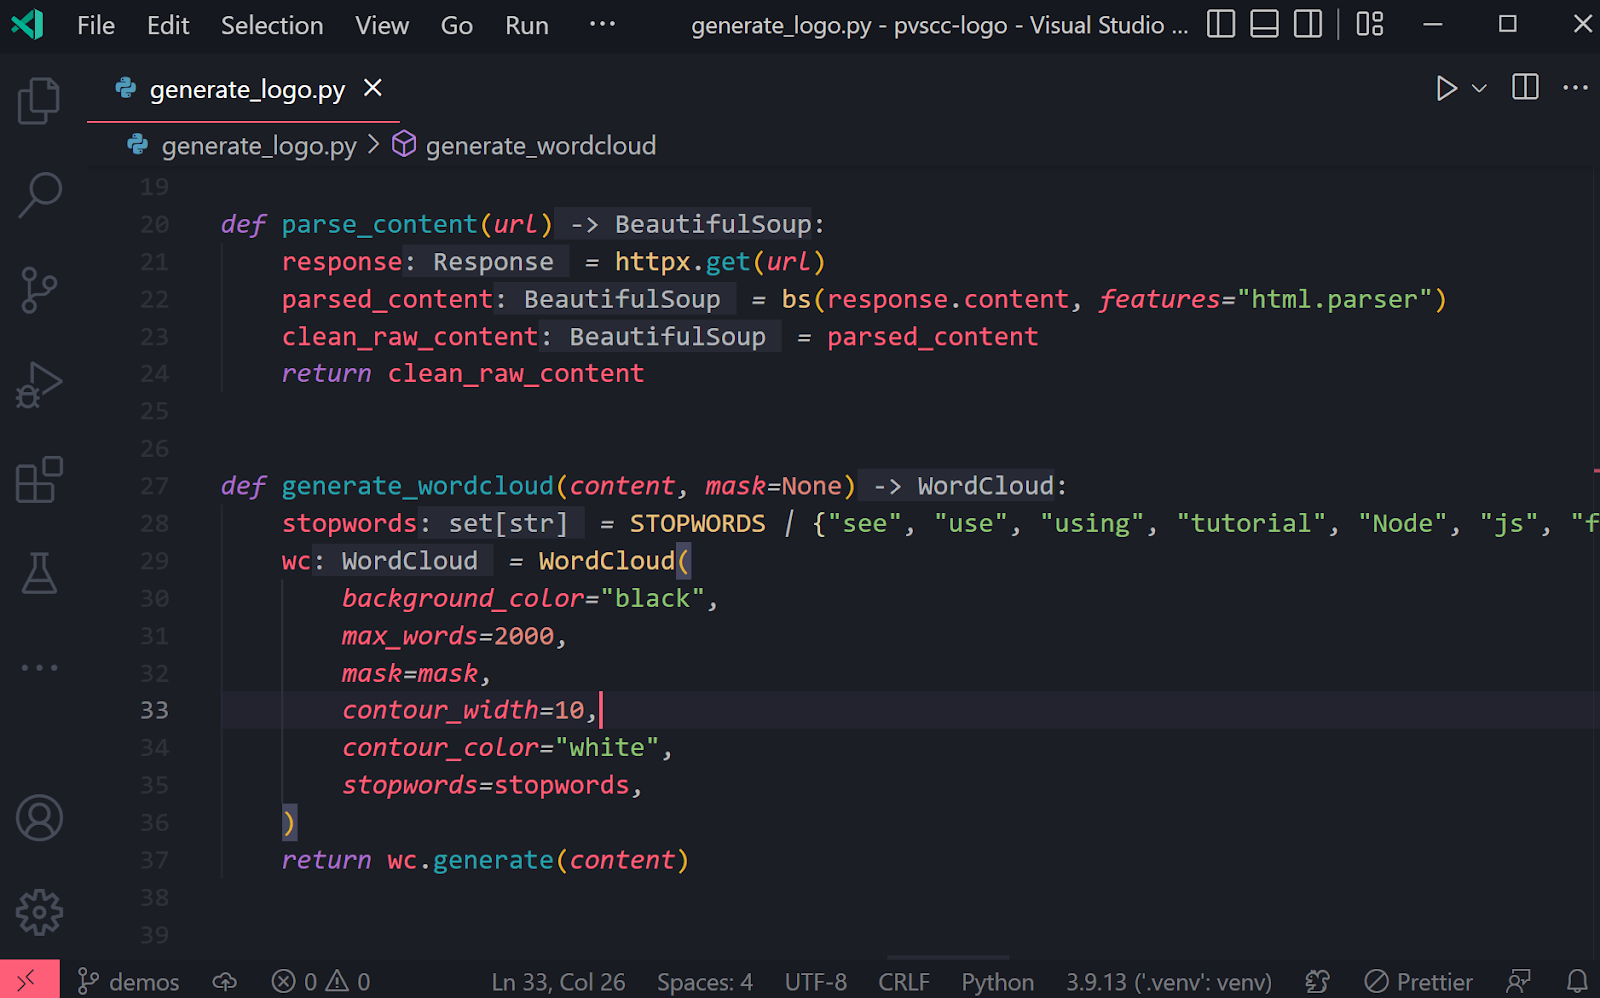
Task: Switch the Python interpreter version
Action: point(1167,981)
